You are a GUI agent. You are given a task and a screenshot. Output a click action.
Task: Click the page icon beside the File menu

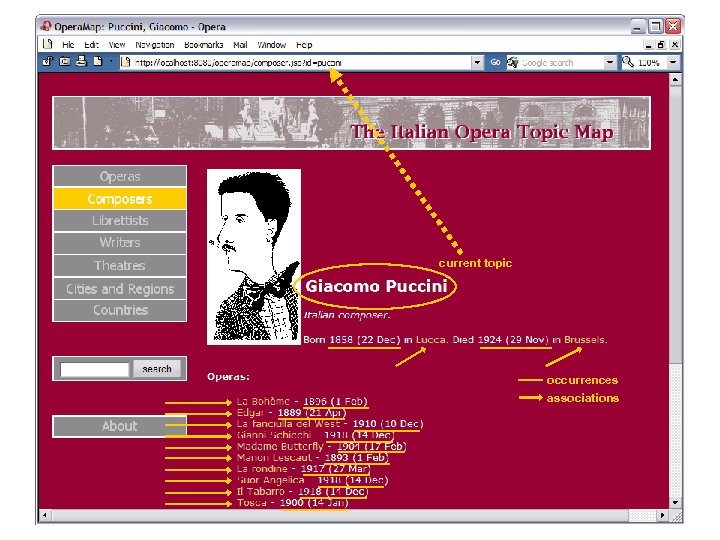pyautogui.click(x=47, y=44)
